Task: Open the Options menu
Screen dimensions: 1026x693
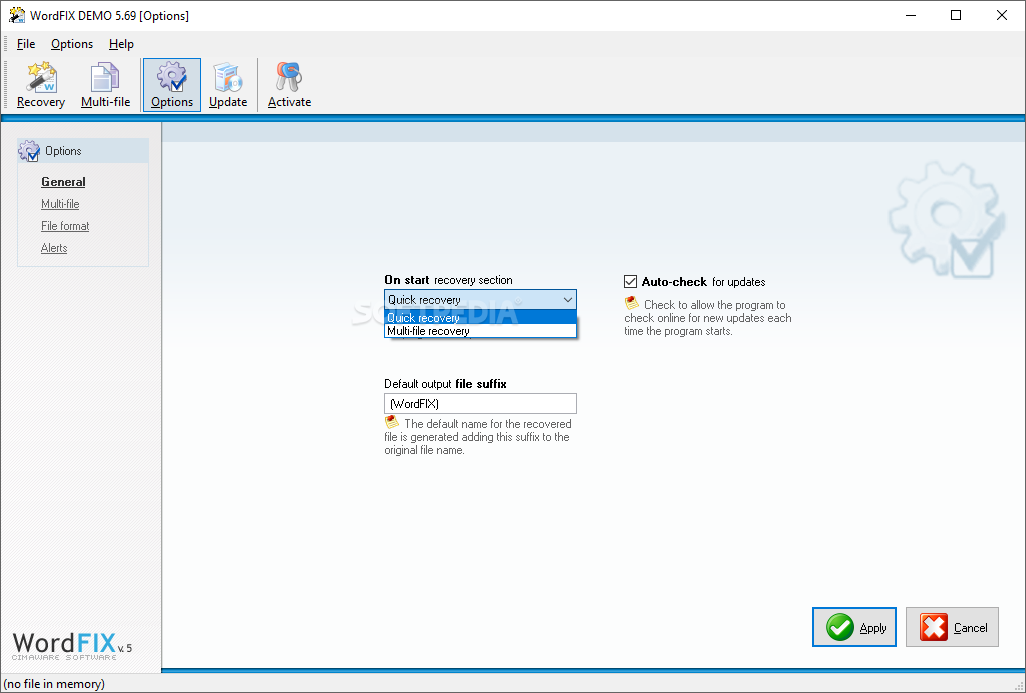Action: 72,44
